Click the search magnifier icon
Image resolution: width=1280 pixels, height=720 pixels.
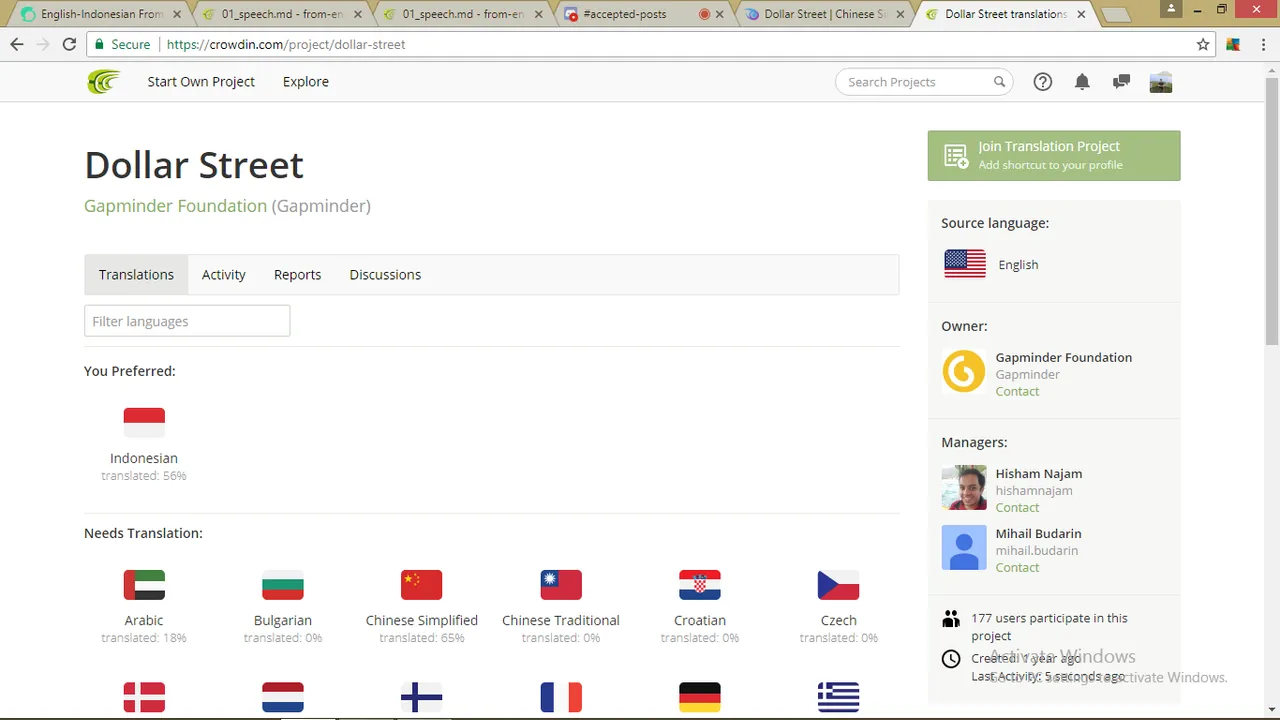[999, 82]
